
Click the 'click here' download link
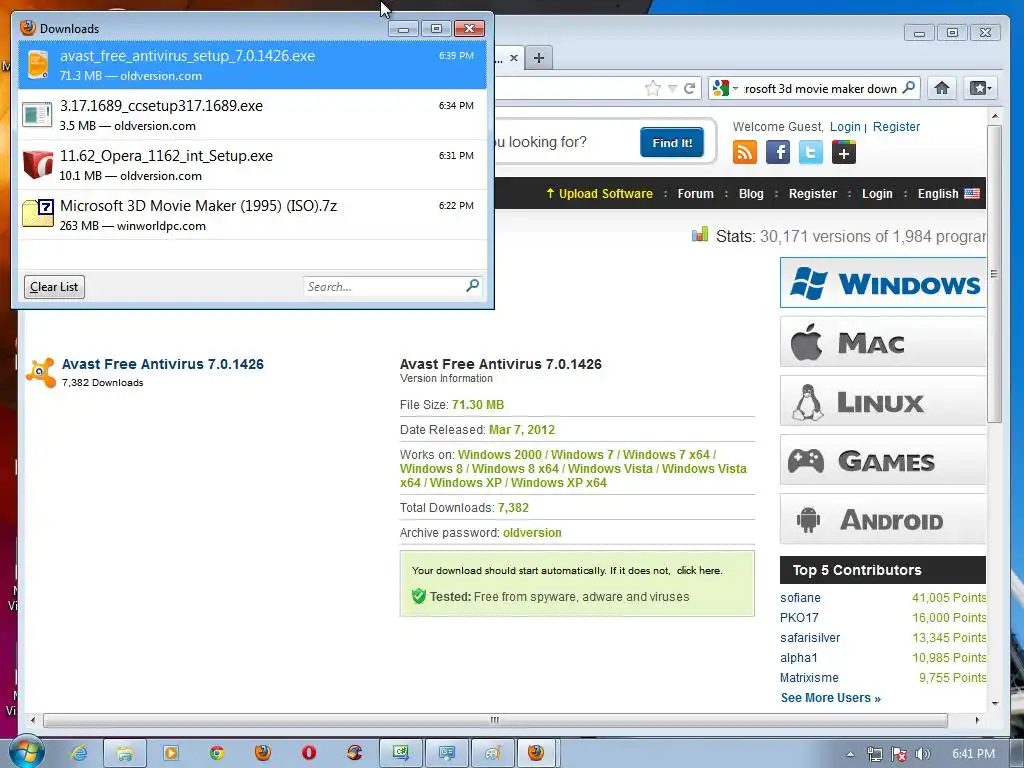(698, 570)
